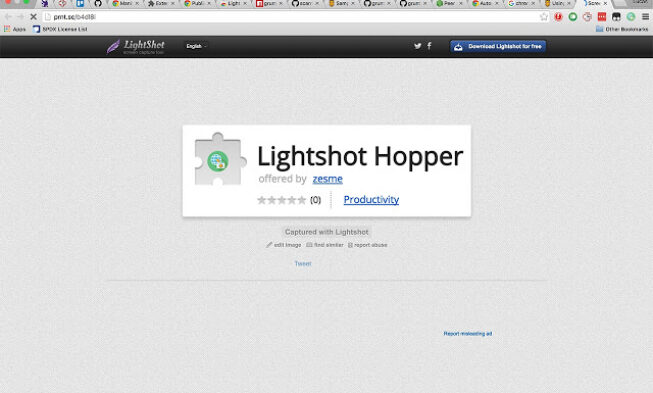Click the clock-shaped extension icon
This screenshot has height=393, width=653.
point(587,17)
